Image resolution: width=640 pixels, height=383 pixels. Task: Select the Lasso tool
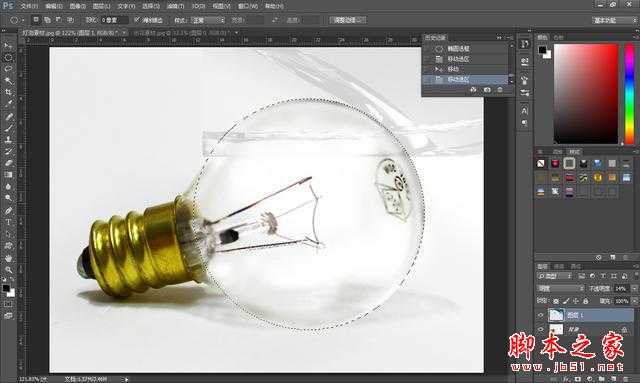(8, 69)
